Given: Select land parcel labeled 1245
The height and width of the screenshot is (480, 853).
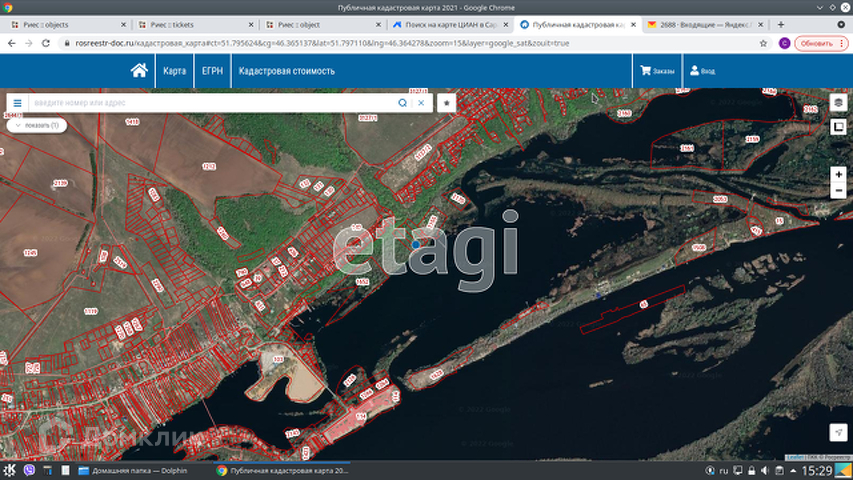Looking at the screenshot, I should [x=30, y=253].
